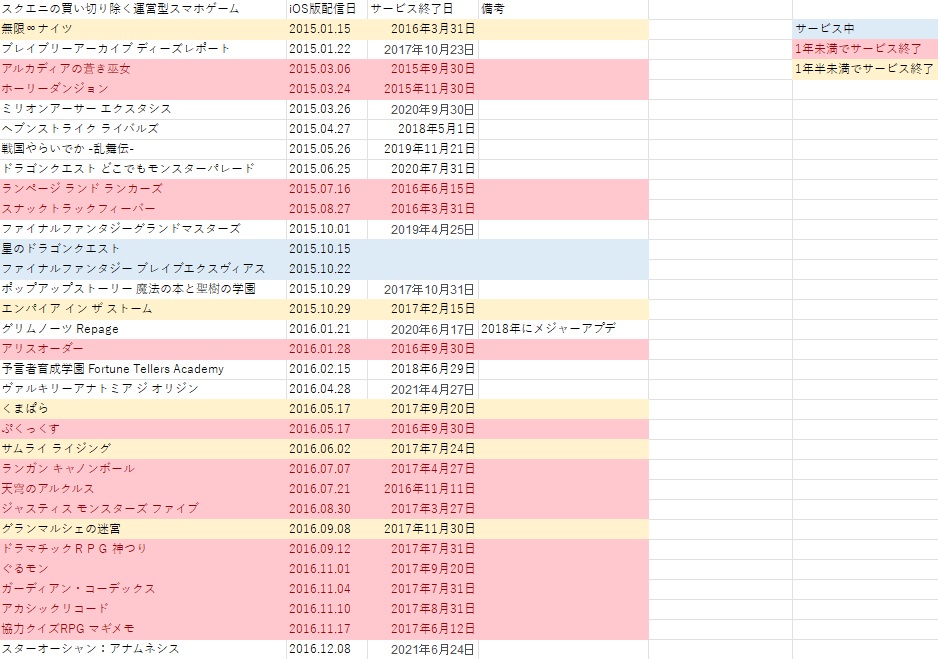
Task: Select the header cell 'サービス終了日'
Action: point(422,9)
